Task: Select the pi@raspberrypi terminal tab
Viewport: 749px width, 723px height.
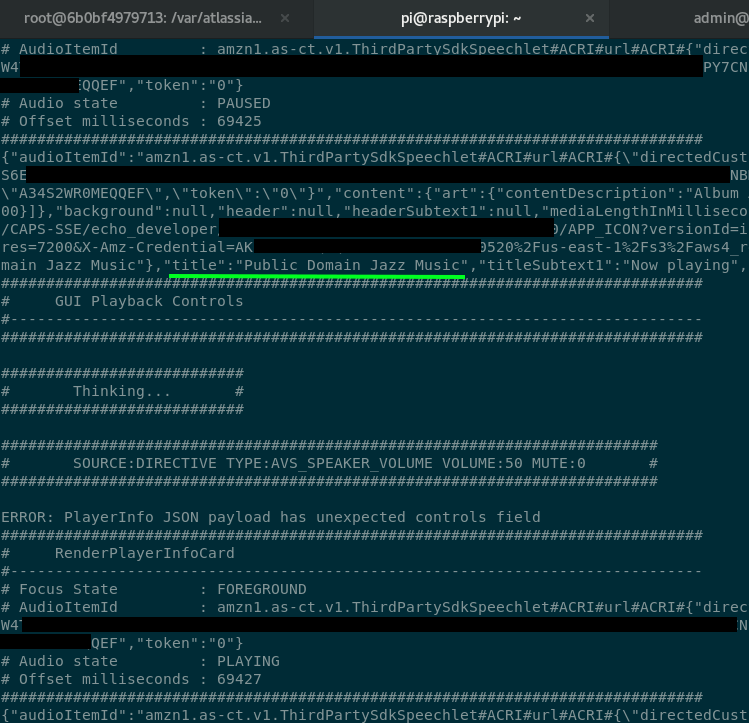Action: [x=461, y=19]
